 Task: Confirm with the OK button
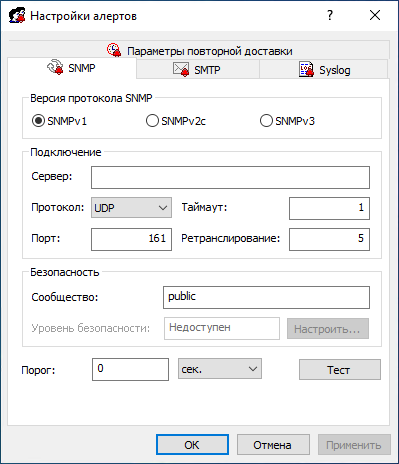(192, 445)
